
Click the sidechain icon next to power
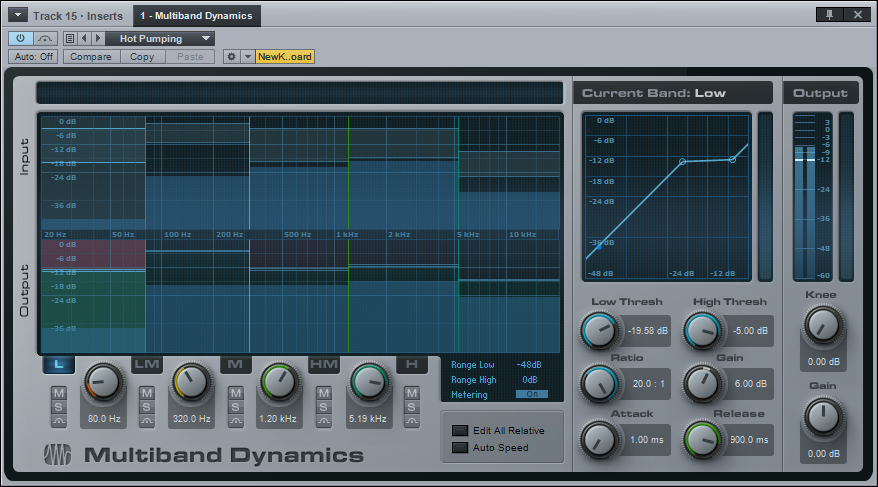[x=45, y=39]
